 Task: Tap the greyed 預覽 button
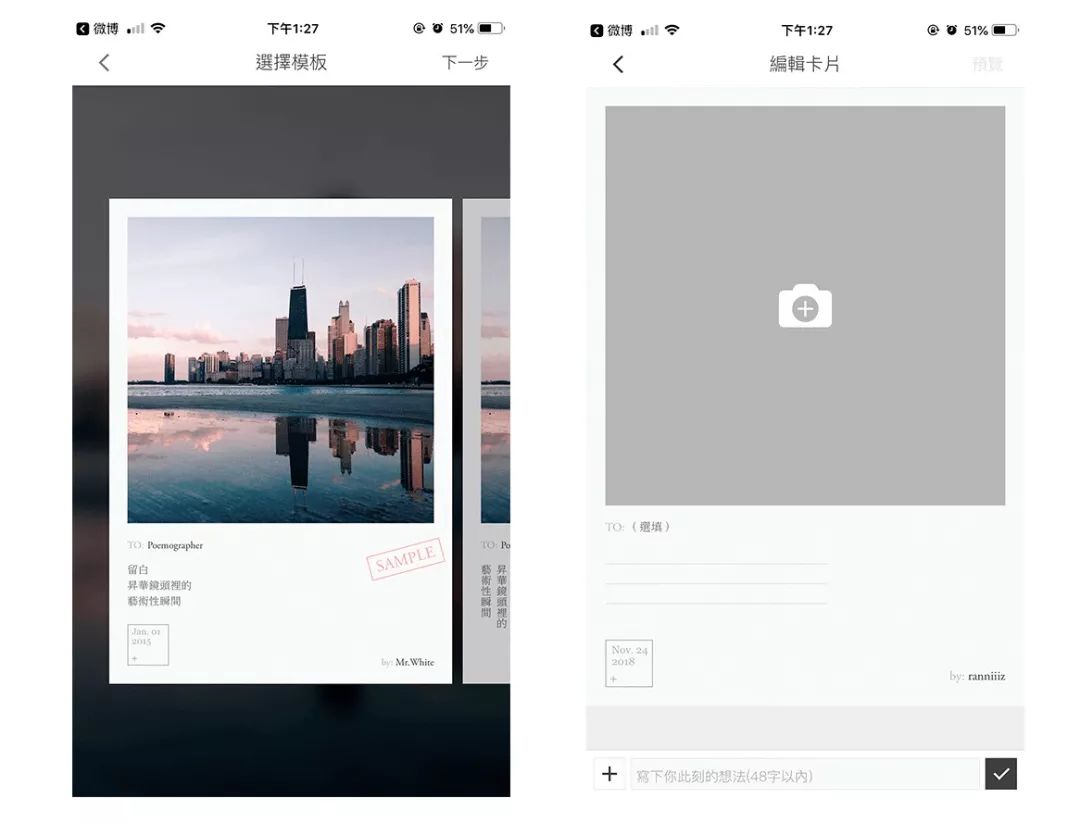(987, 64)
